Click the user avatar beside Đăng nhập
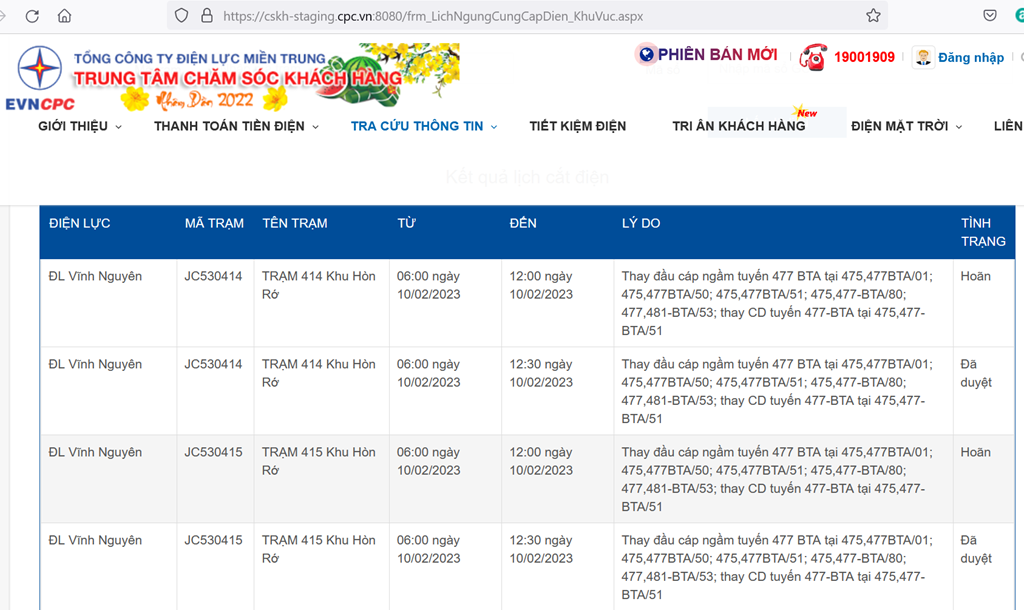Screen dimensions: 1024x610 [x=923, y=57]
